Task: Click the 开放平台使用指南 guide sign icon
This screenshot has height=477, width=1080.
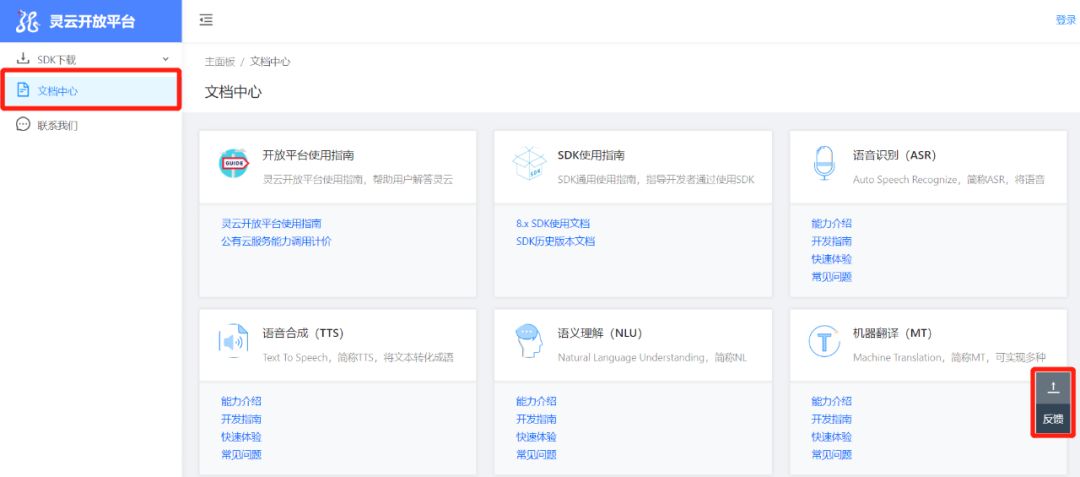Action: point(233,163)
